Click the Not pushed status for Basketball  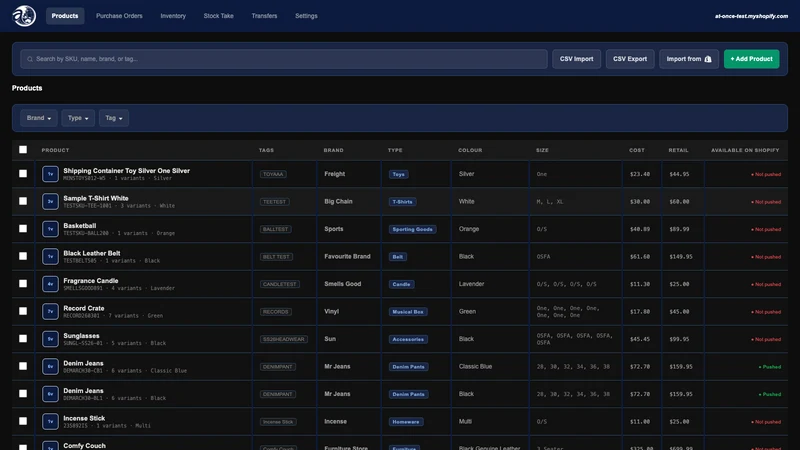point(766,229)
